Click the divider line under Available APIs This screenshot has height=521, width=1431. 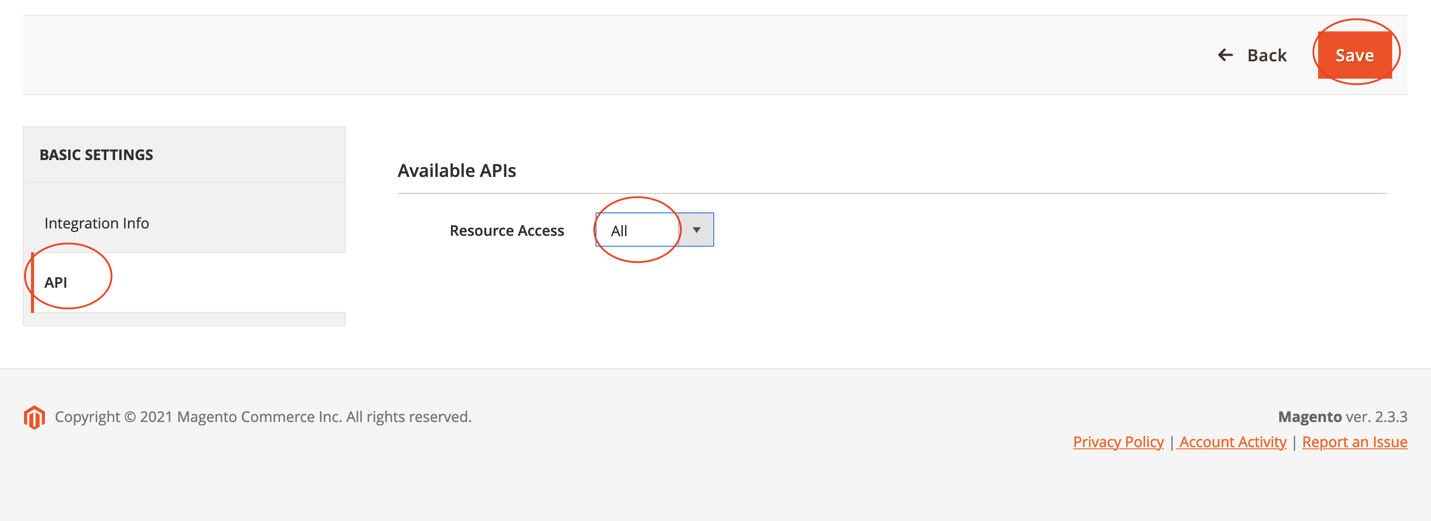[891, 193]
